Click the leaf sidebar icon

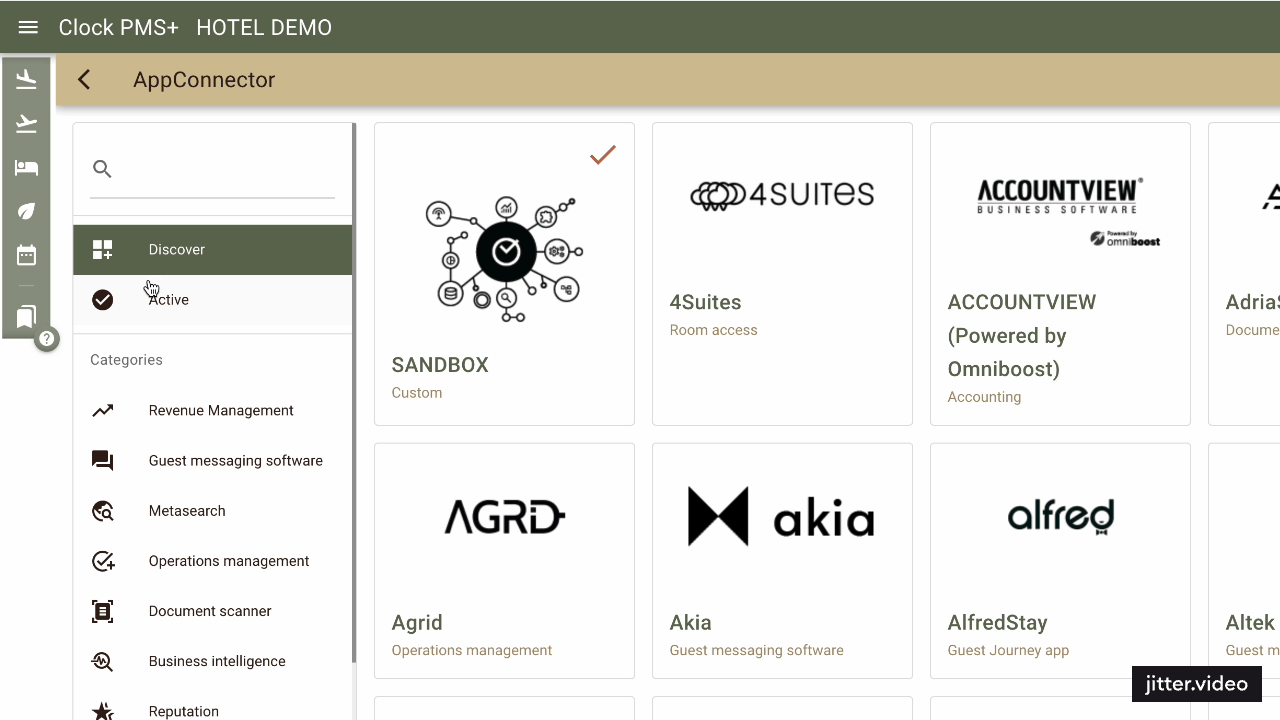coord(26,211)
